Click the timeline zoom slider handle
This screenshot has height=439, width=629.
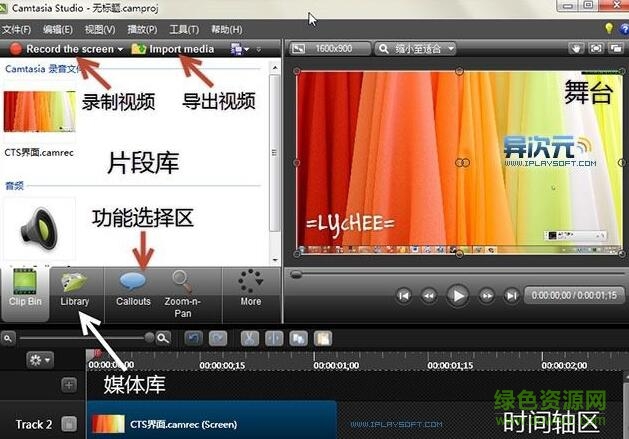pyautogui.click(x=150, y=338)
